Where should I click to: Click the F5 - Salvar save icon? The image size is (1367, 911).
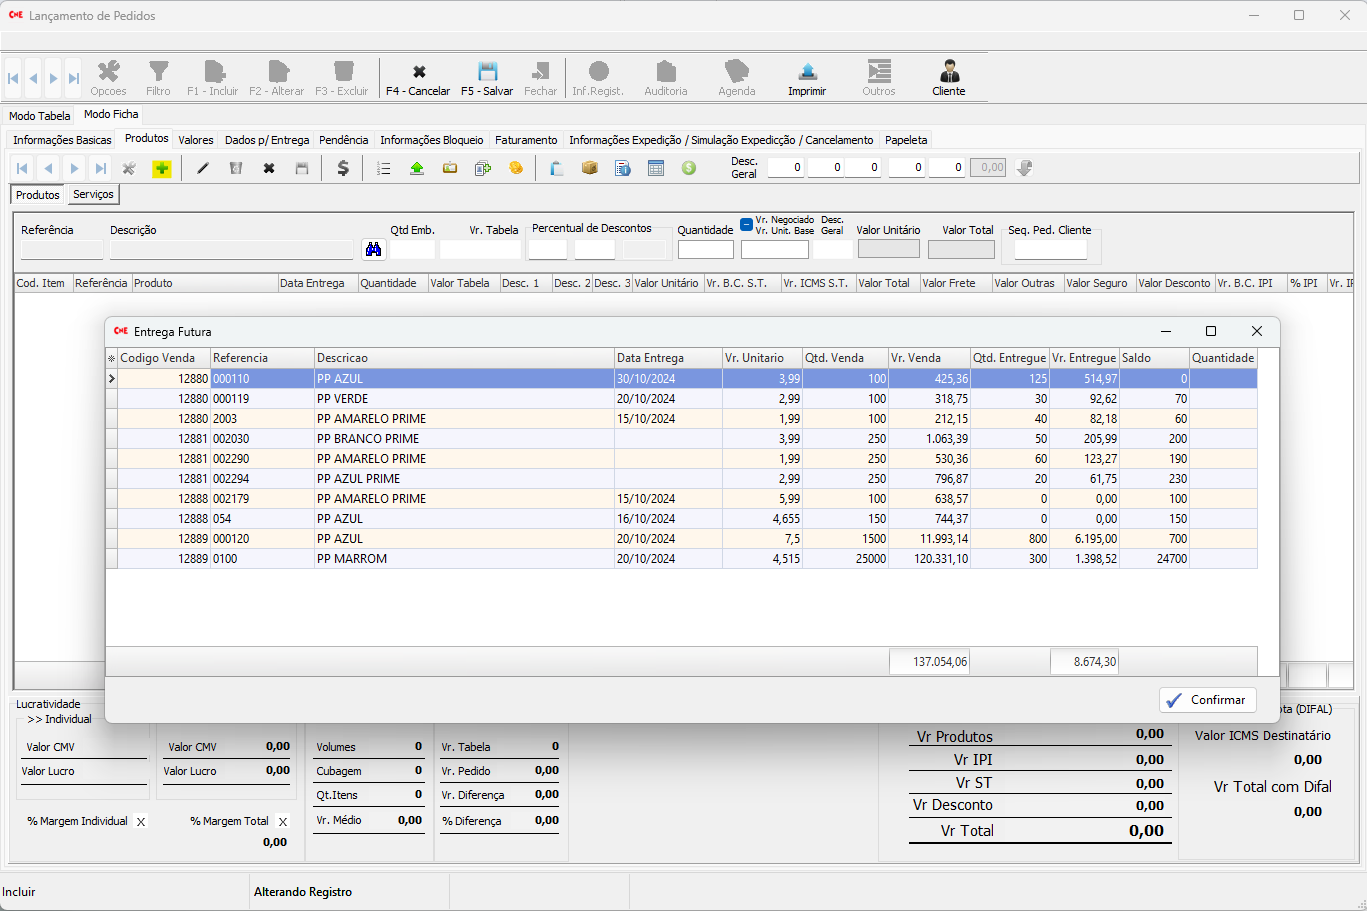(487, 78)
